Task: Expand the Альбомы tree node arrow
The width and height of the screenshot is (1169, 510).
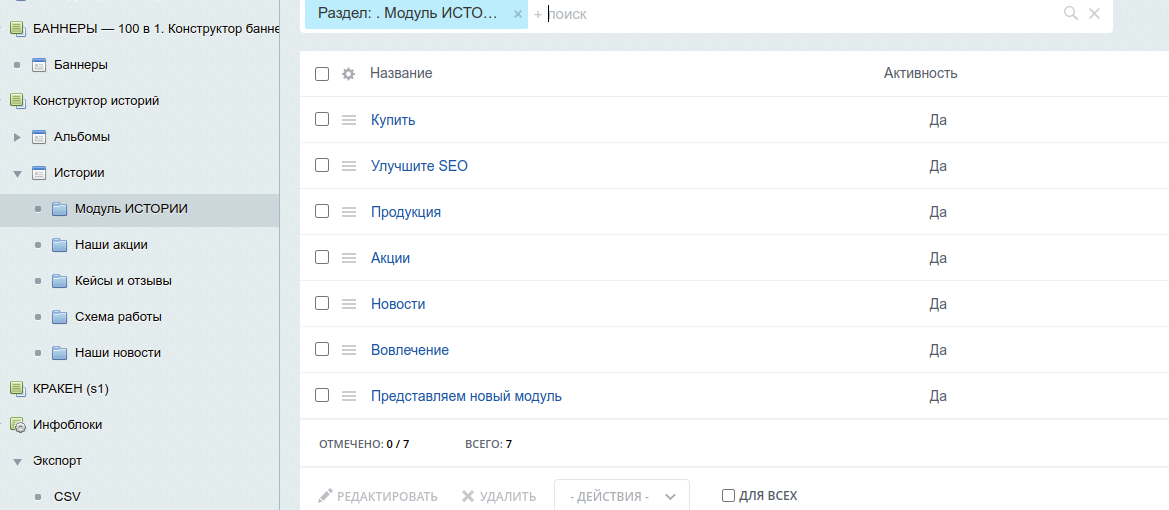Action: [x=18, y=137]
